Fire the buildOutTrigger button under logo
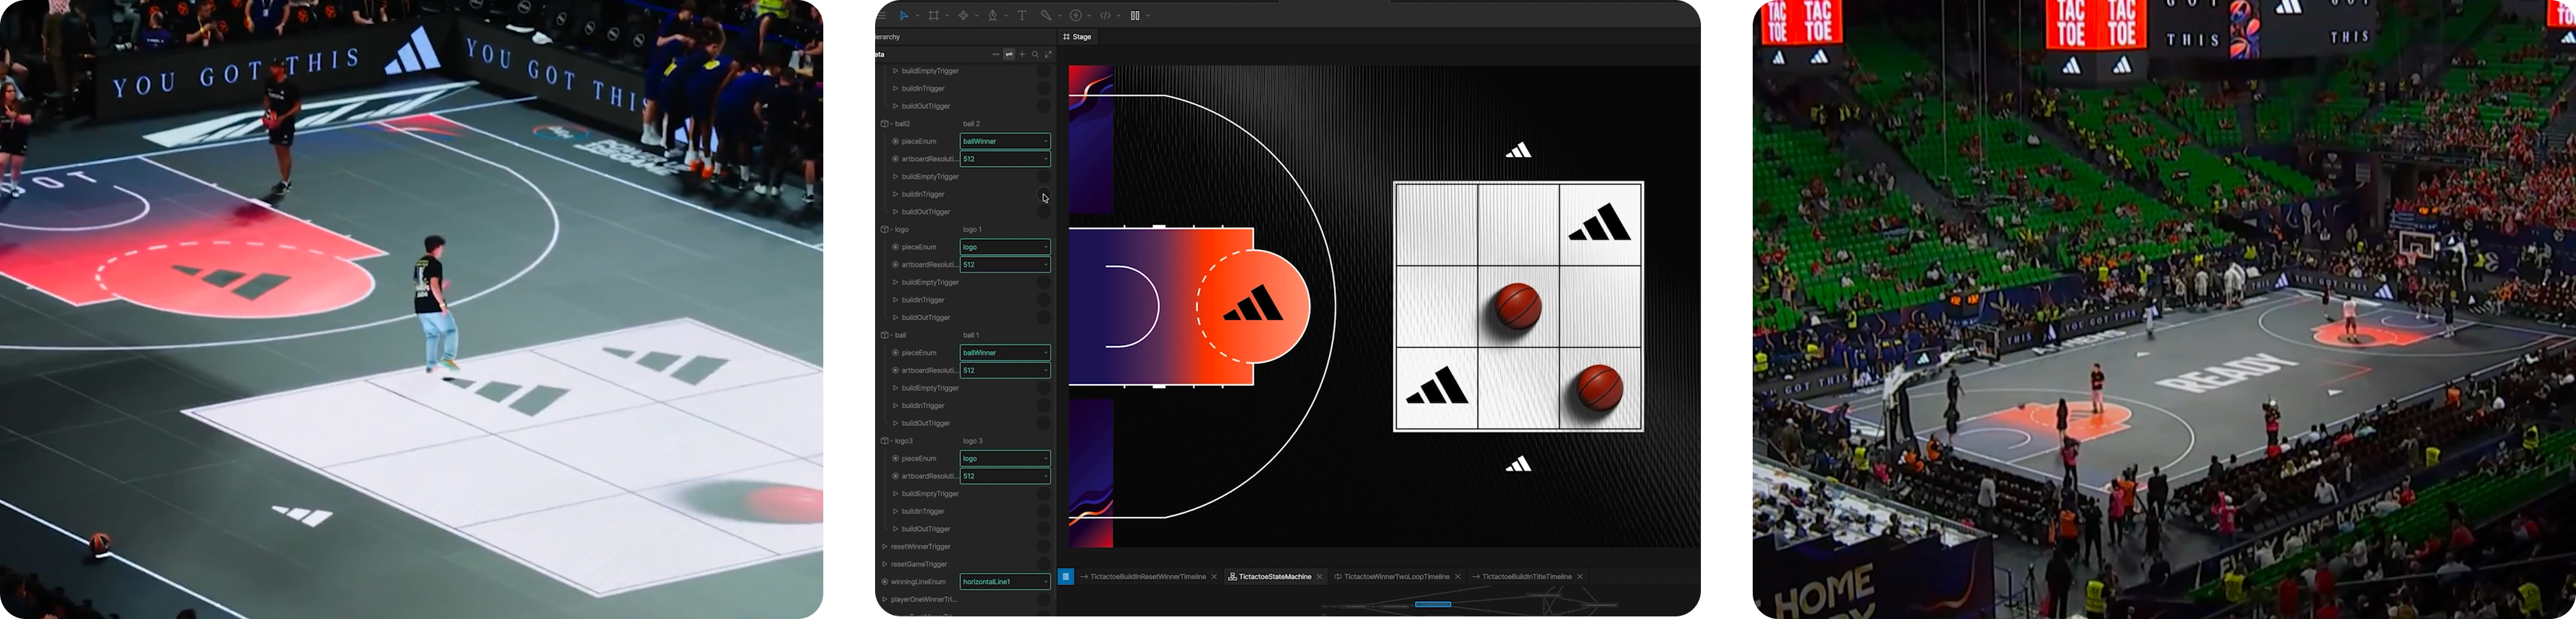 tap(1043, 318)
